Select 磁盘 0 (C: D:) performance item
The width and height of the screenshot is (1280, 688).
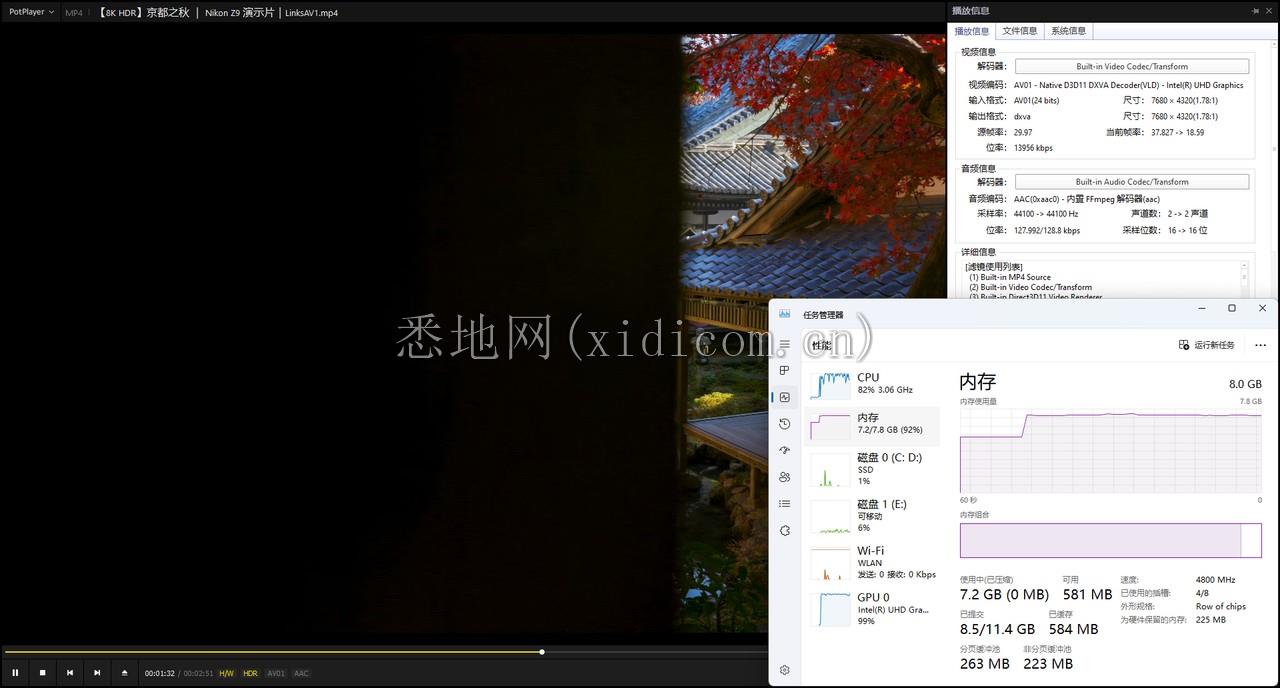pos(872,469)
